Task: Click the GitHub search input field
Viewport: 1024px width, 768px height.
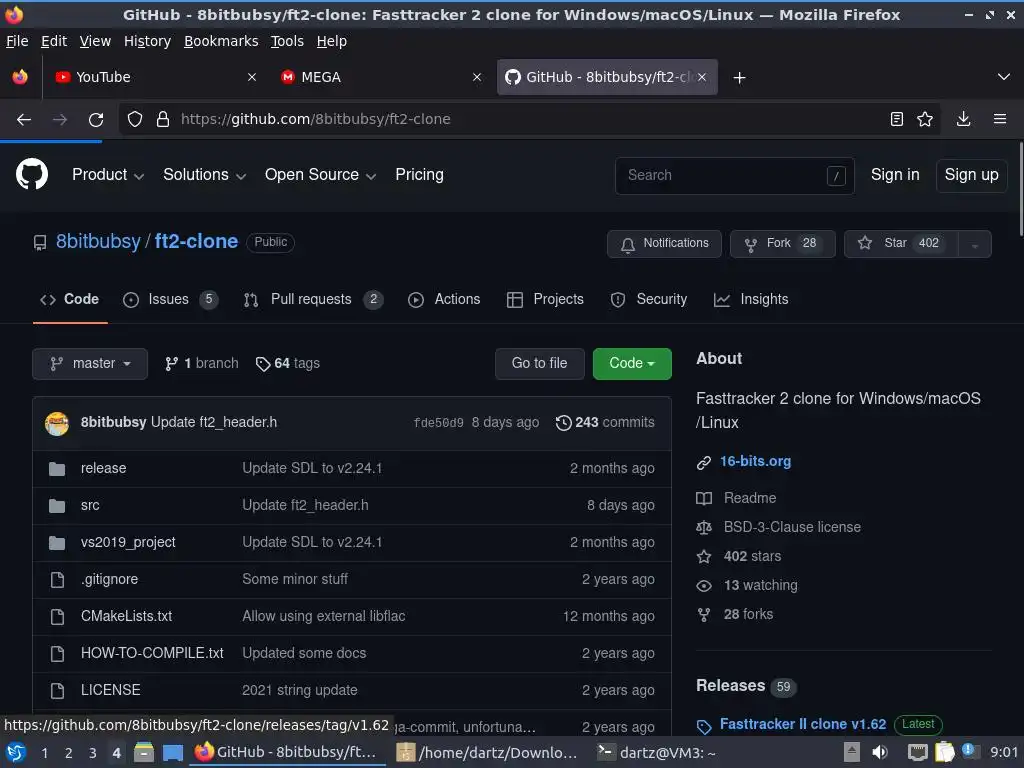Action: pos(735,176)
